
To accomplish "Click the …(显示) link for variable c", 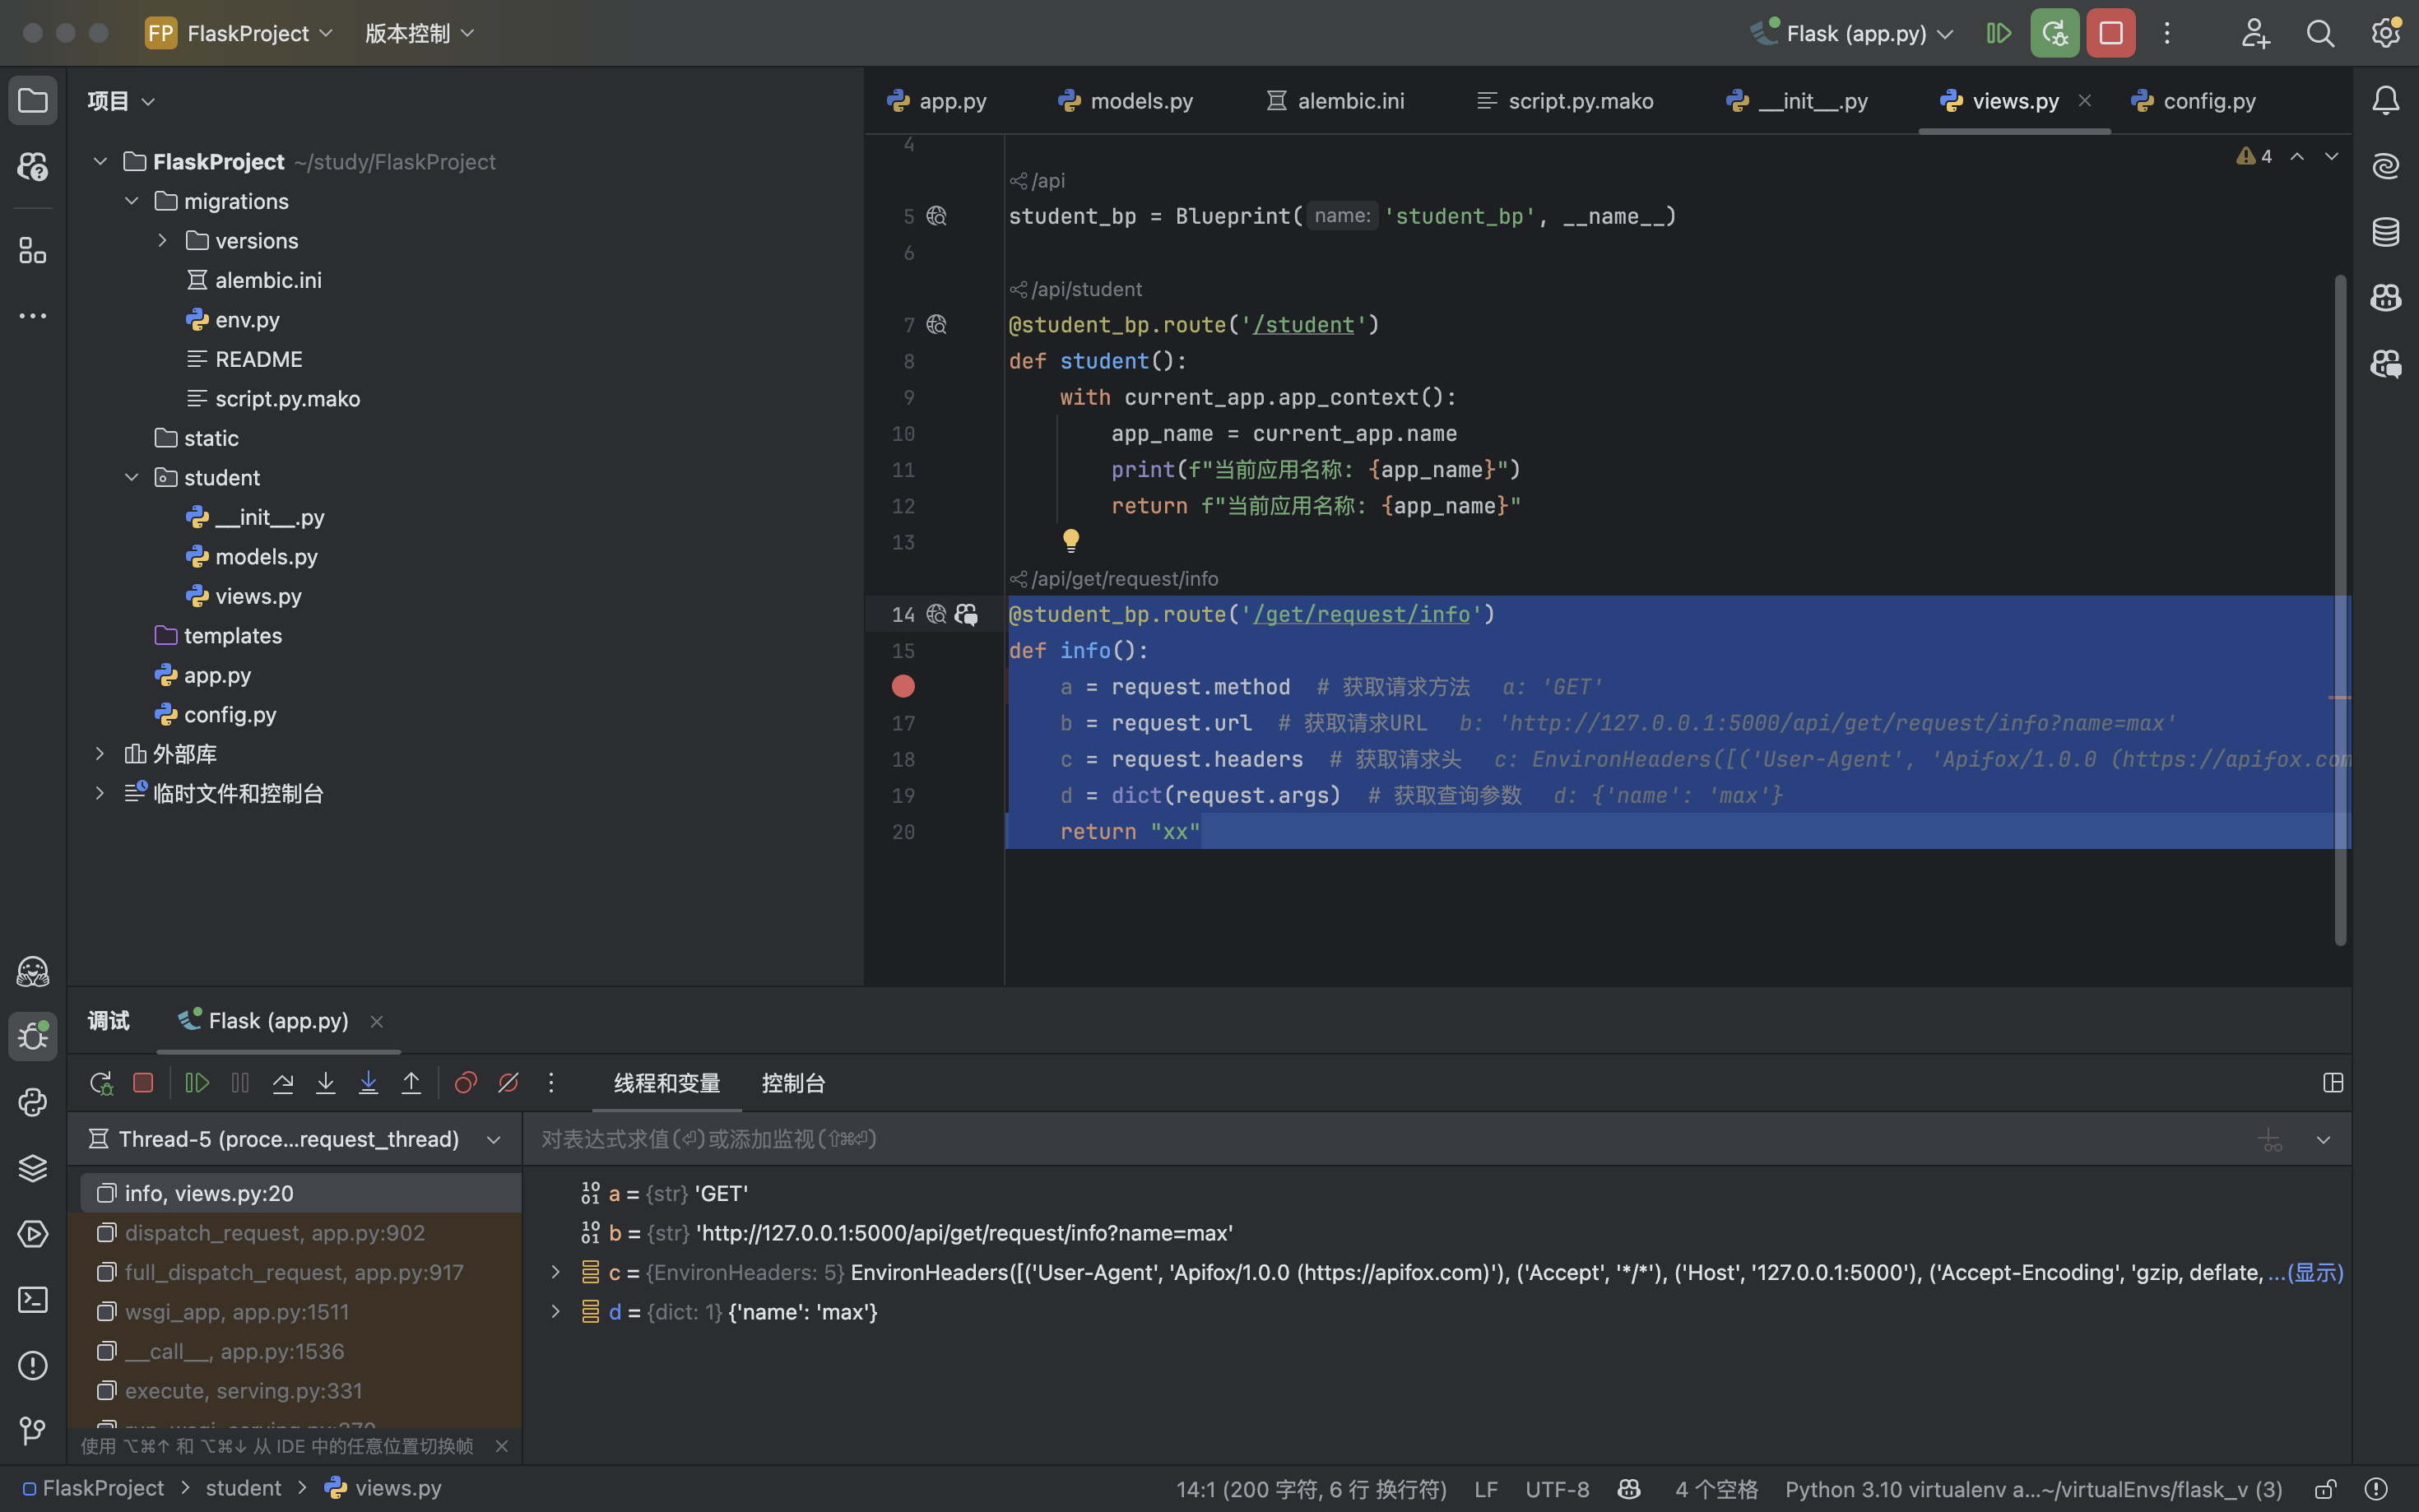I will (x=2306, y=1272).
